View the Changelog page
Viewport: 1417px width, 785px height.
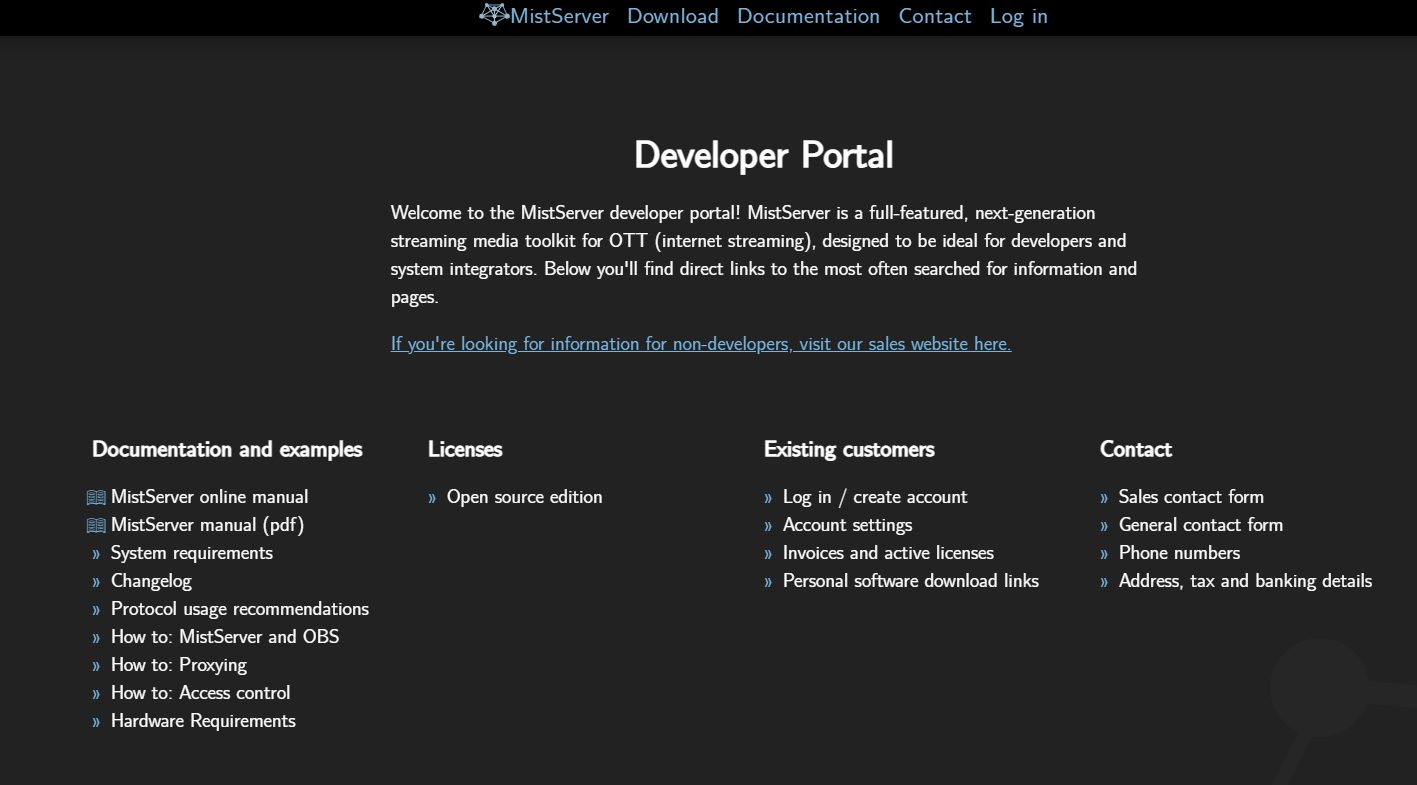pos(151,581)
